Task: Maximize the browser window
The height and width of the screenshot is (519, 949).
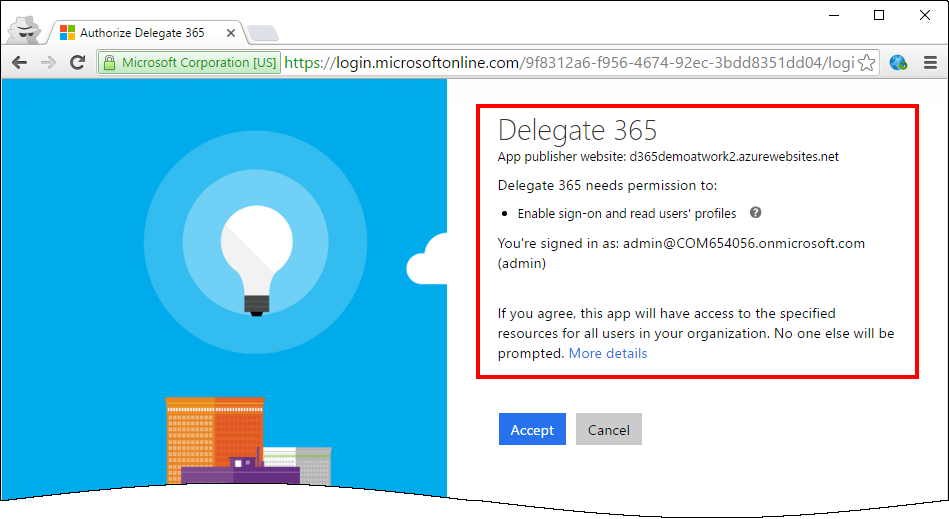Action: pos(879,15)
